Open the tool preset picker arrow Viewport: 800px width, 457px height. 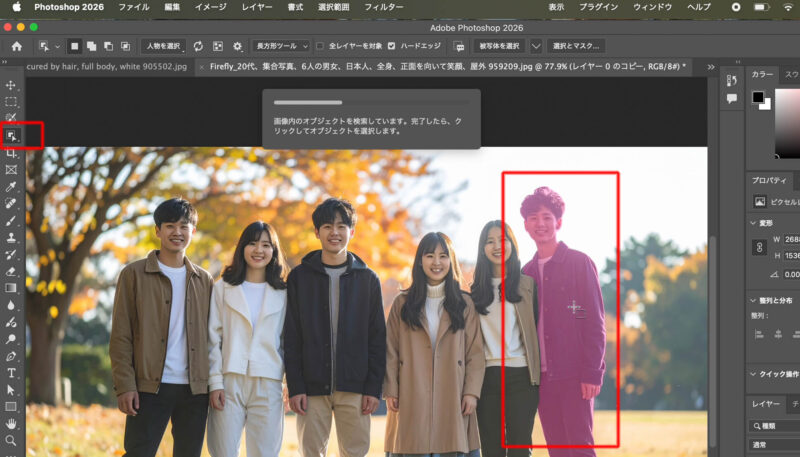pos(57,46)
